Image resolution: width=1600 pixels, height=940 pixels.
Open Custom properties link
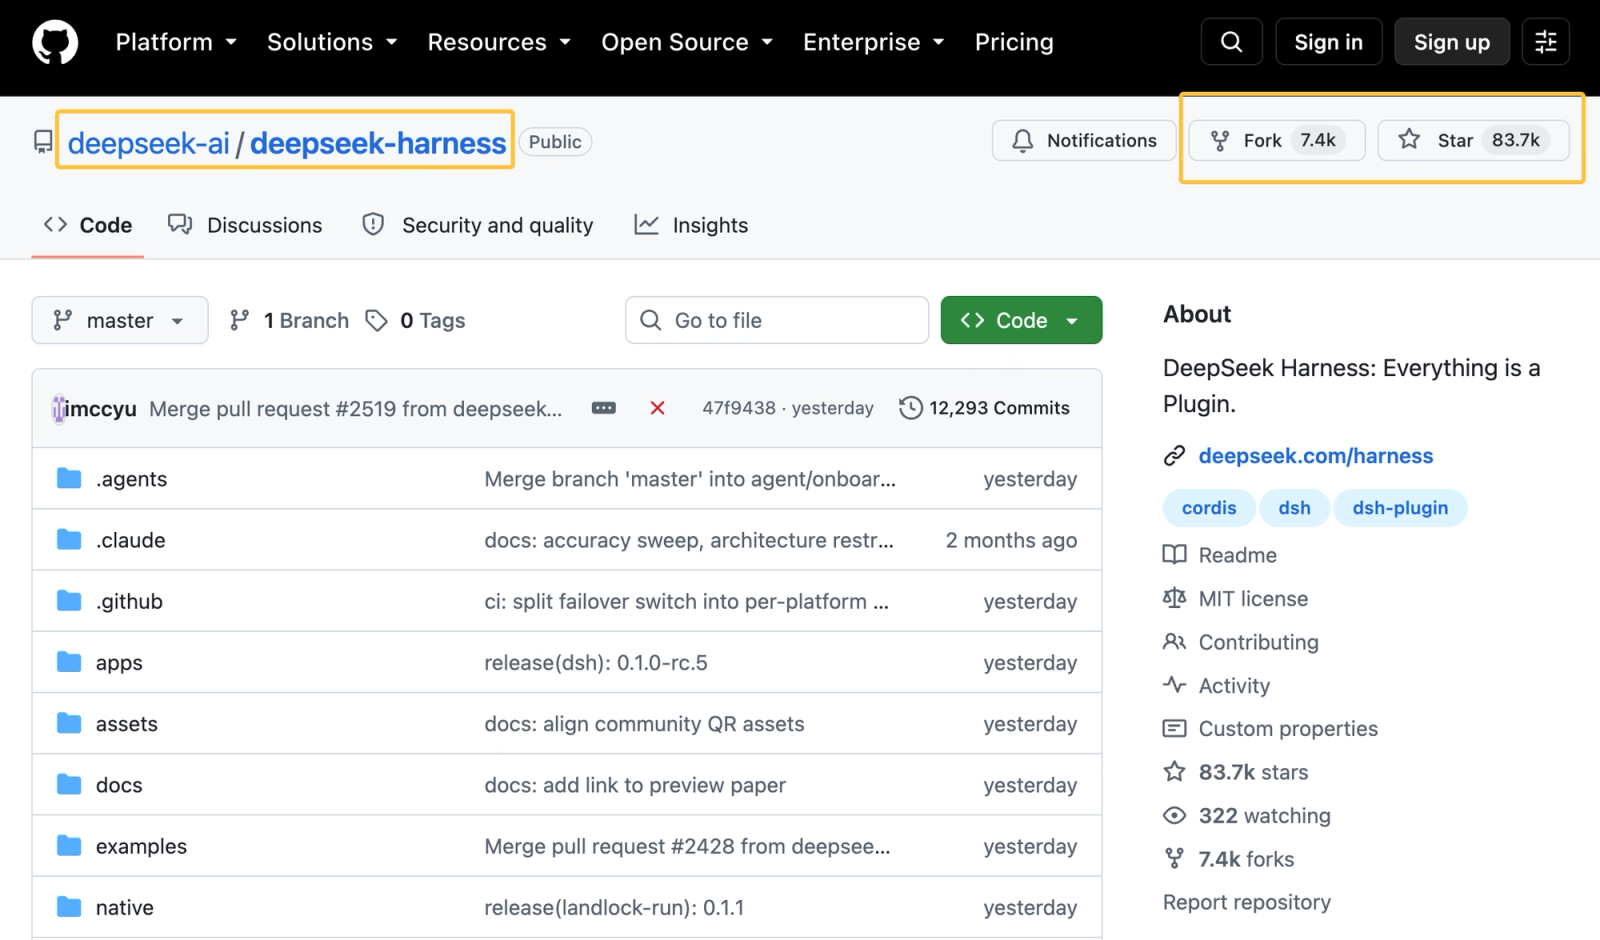[x=1270, y=729]
